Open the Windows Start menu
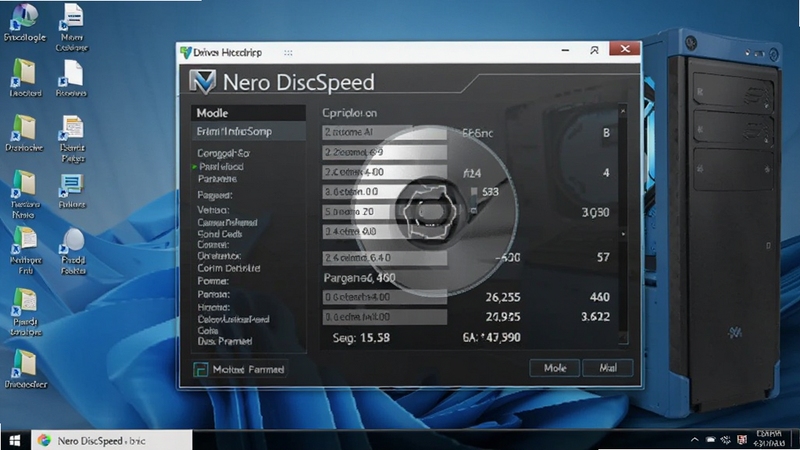Viewport: 800px width, 450px height. pyautogui.click(x=15, y=440)
